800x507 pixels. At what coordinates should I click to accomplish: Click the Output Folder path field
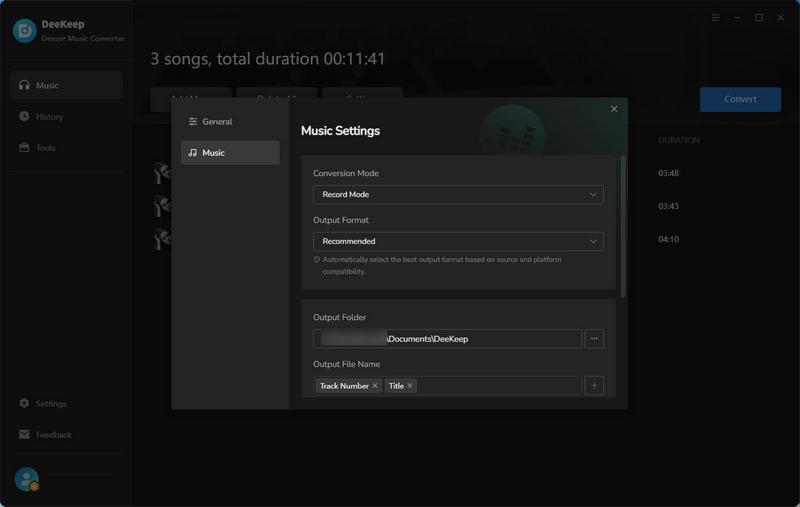[447, 339]
